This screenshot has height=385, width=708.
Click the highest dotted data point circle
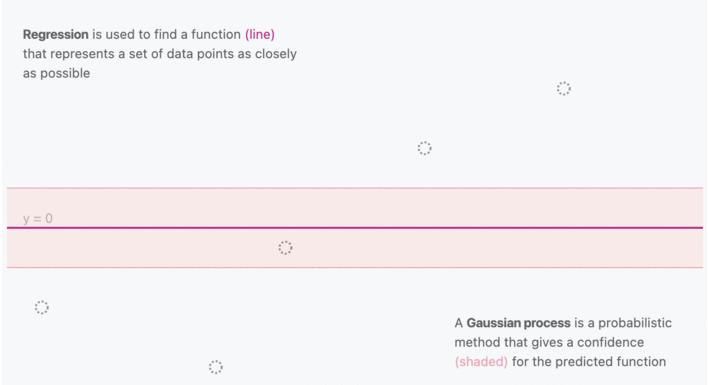(x=564, y=88)
